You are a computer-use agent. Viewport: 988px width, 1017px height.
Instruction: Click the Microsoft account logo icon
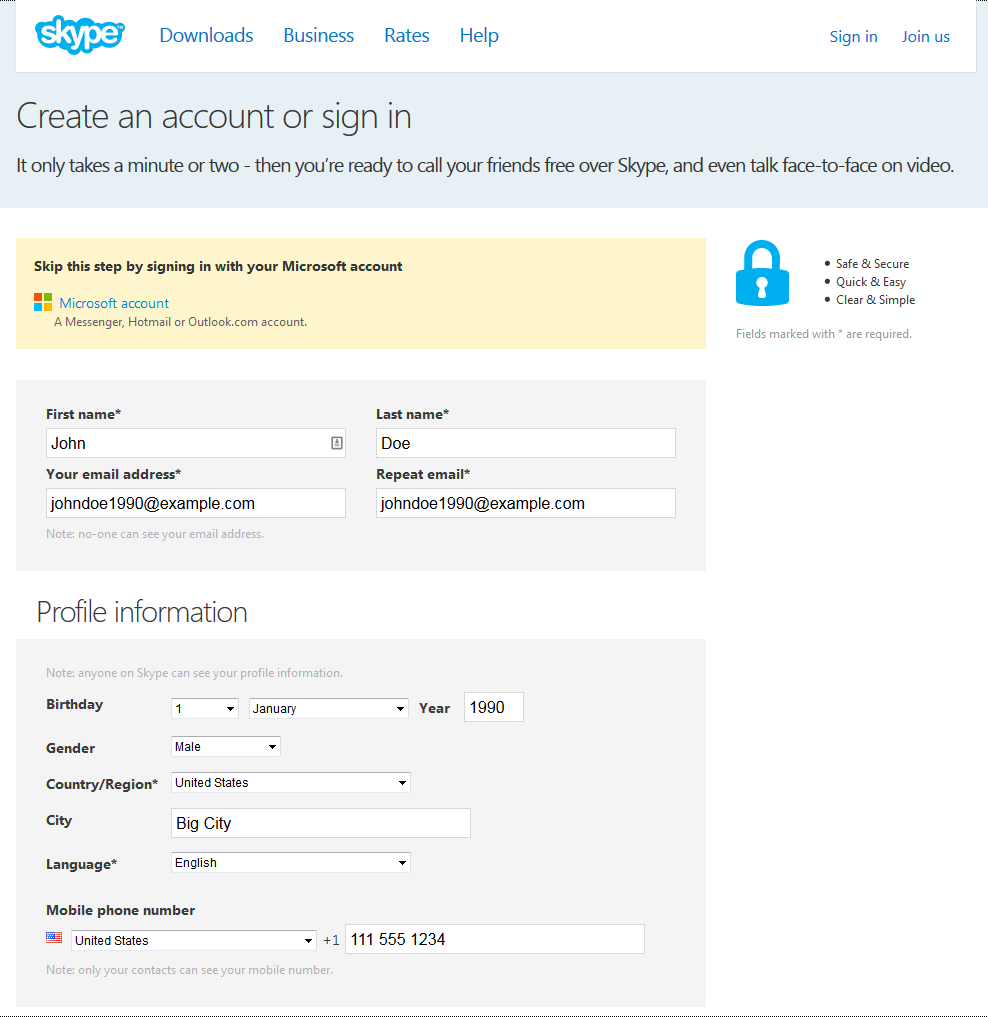pyautogui.click(x=43, y=302)
